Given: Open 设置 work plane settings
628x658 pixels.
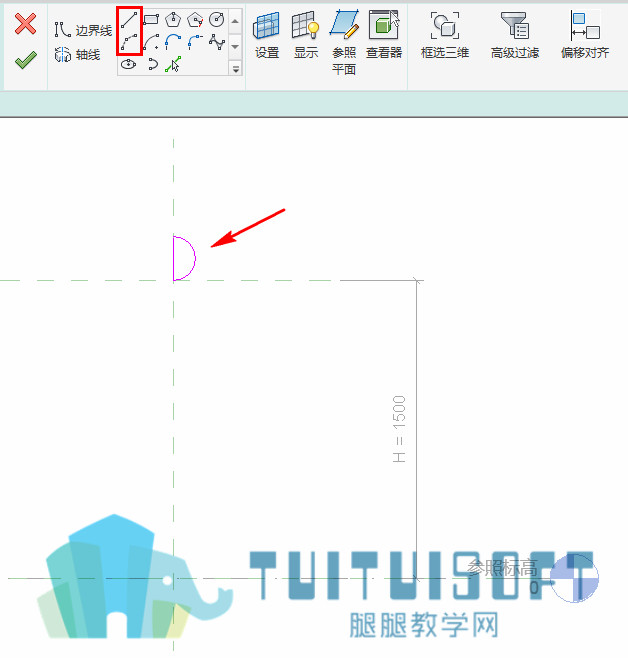Looking at the screenshot, I should 267,36.
